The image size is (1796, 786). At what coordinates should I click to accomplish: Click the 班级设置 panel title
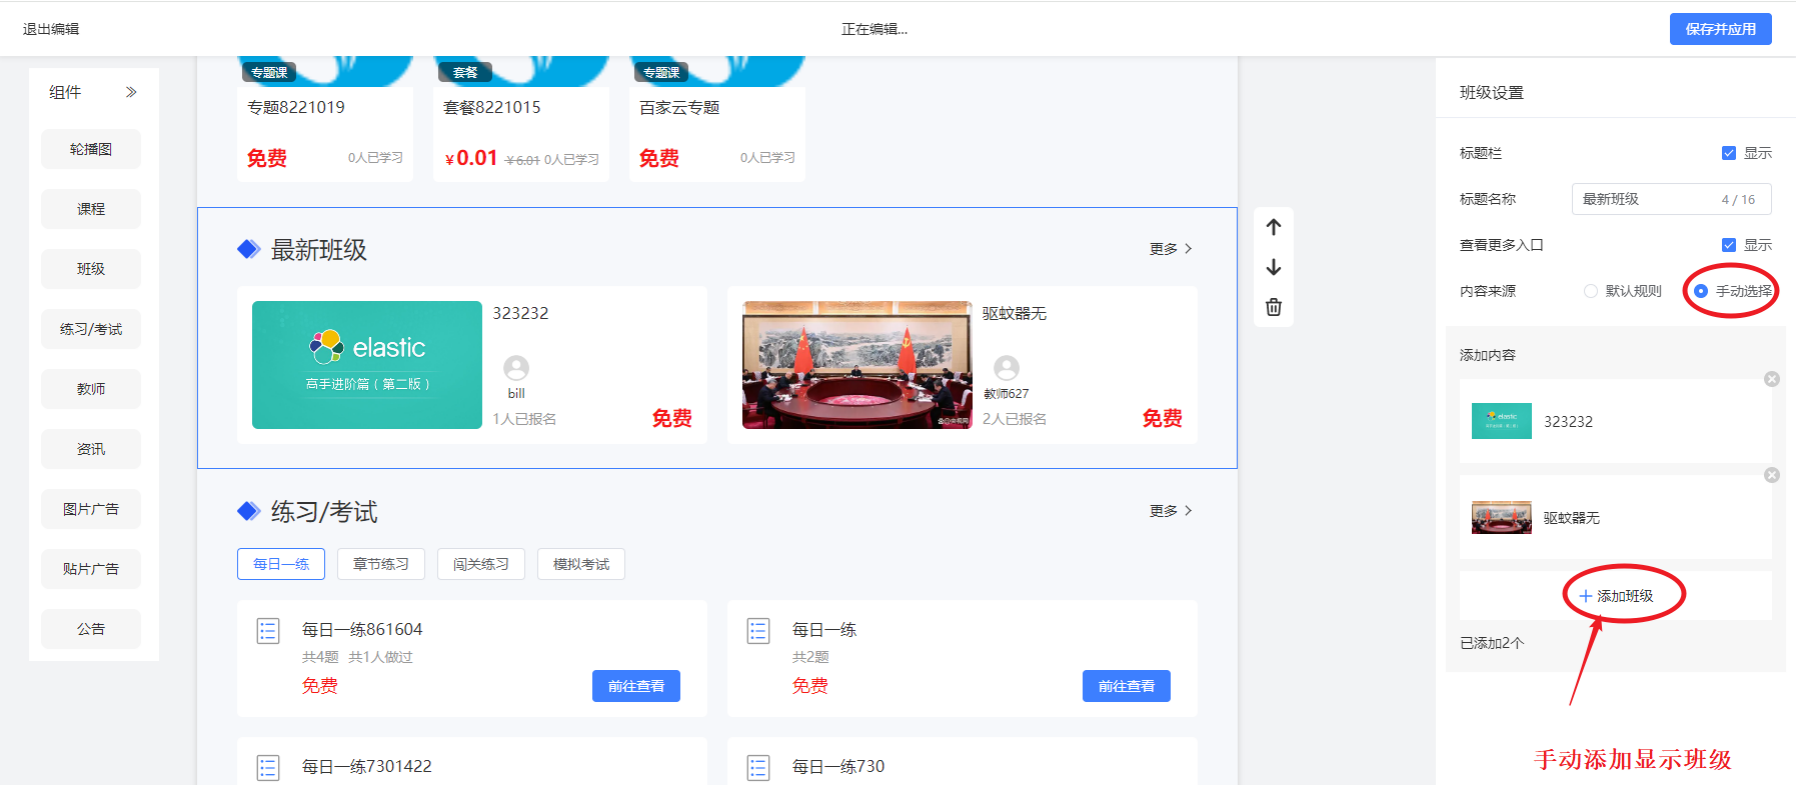click(1491, 93)
